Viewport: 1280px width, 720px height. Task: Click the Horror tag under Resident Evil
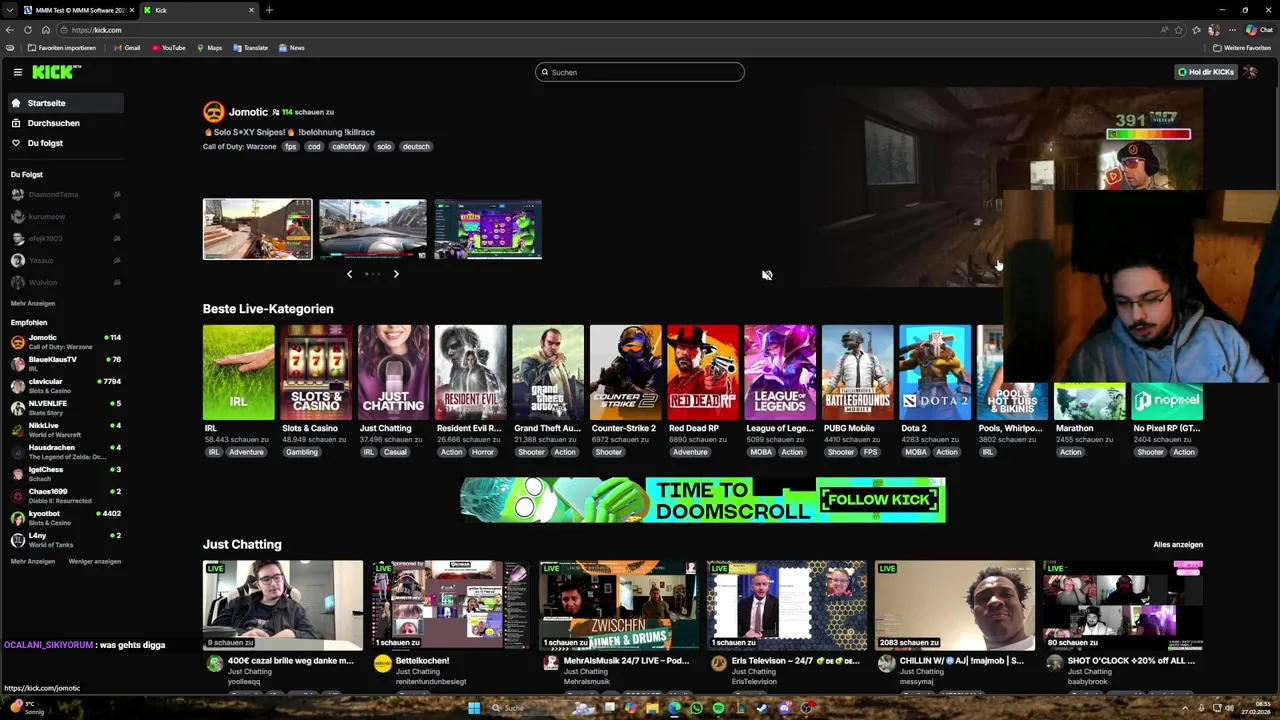482,452
